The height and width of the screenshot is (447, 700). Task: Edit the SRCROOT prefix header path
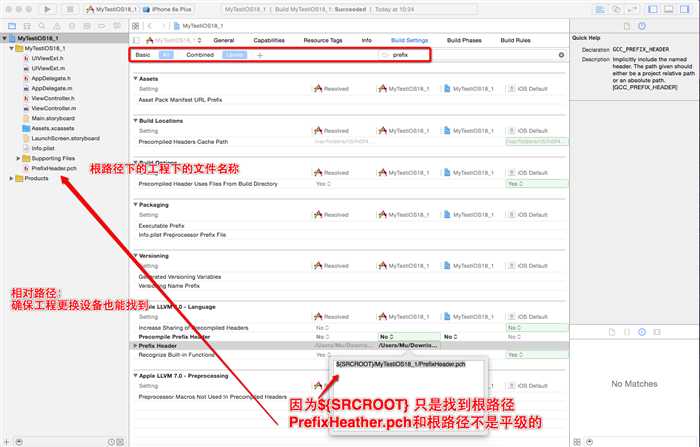pos(400,364)
